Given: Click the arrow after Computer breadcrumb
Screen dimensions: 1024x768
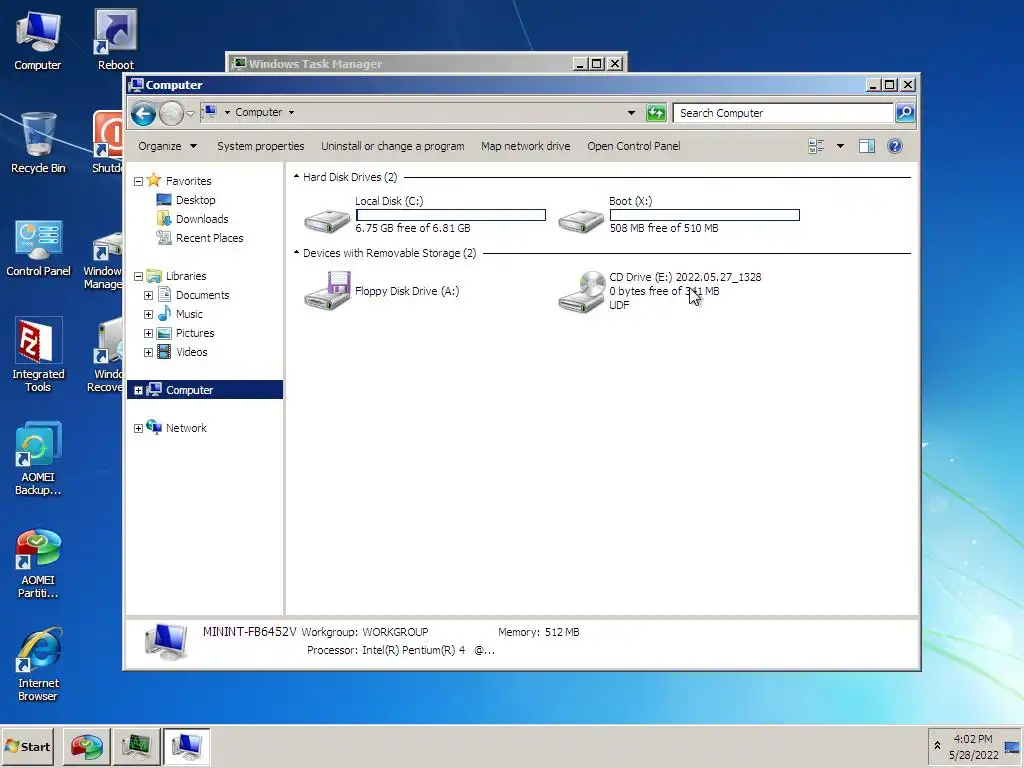Looking at the screenshot, I should pos(291,112).
